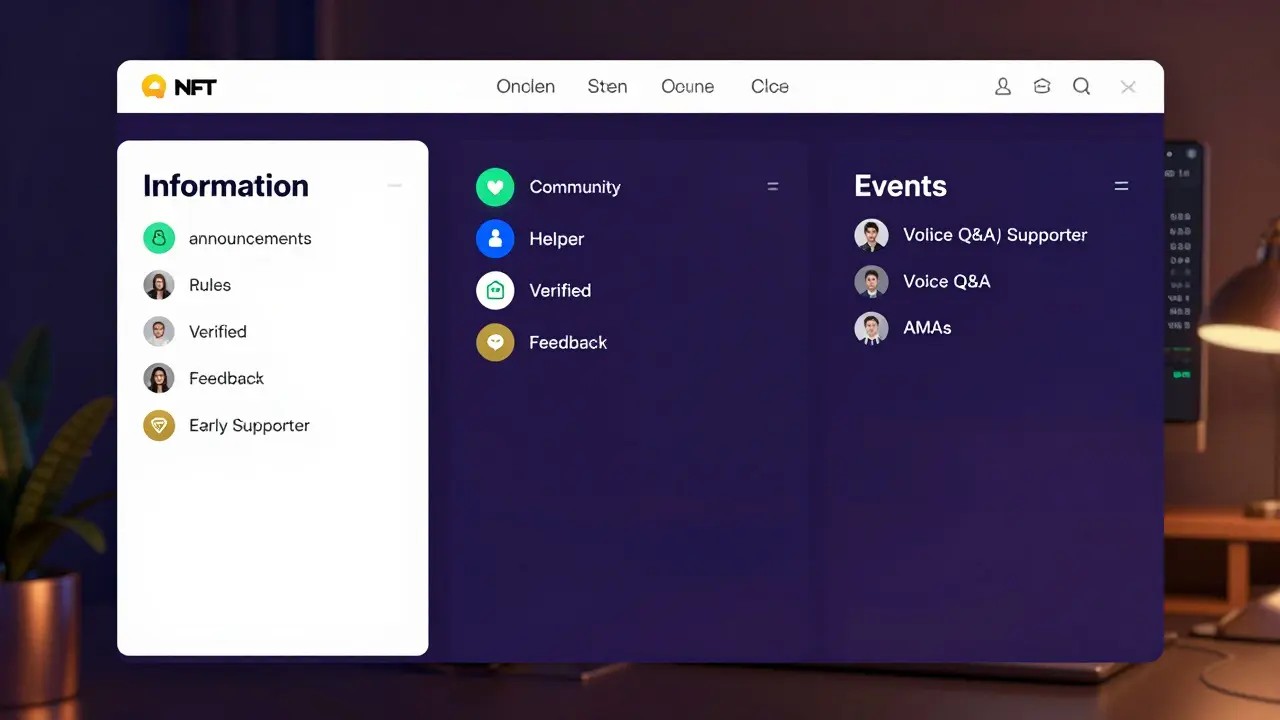Image resolution: width=1280 pixels, height=720 pixels.
Task: Click the Rules channel link
Action: coord(210,285)
